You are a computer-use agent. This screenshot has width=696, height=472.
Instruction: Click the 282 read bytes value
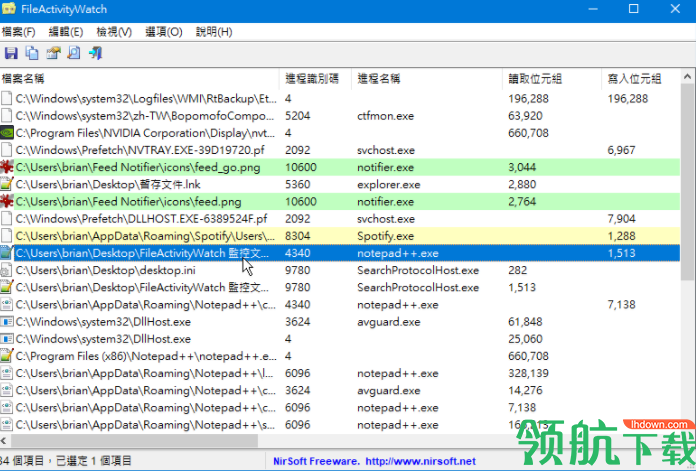tap(518, 270)
